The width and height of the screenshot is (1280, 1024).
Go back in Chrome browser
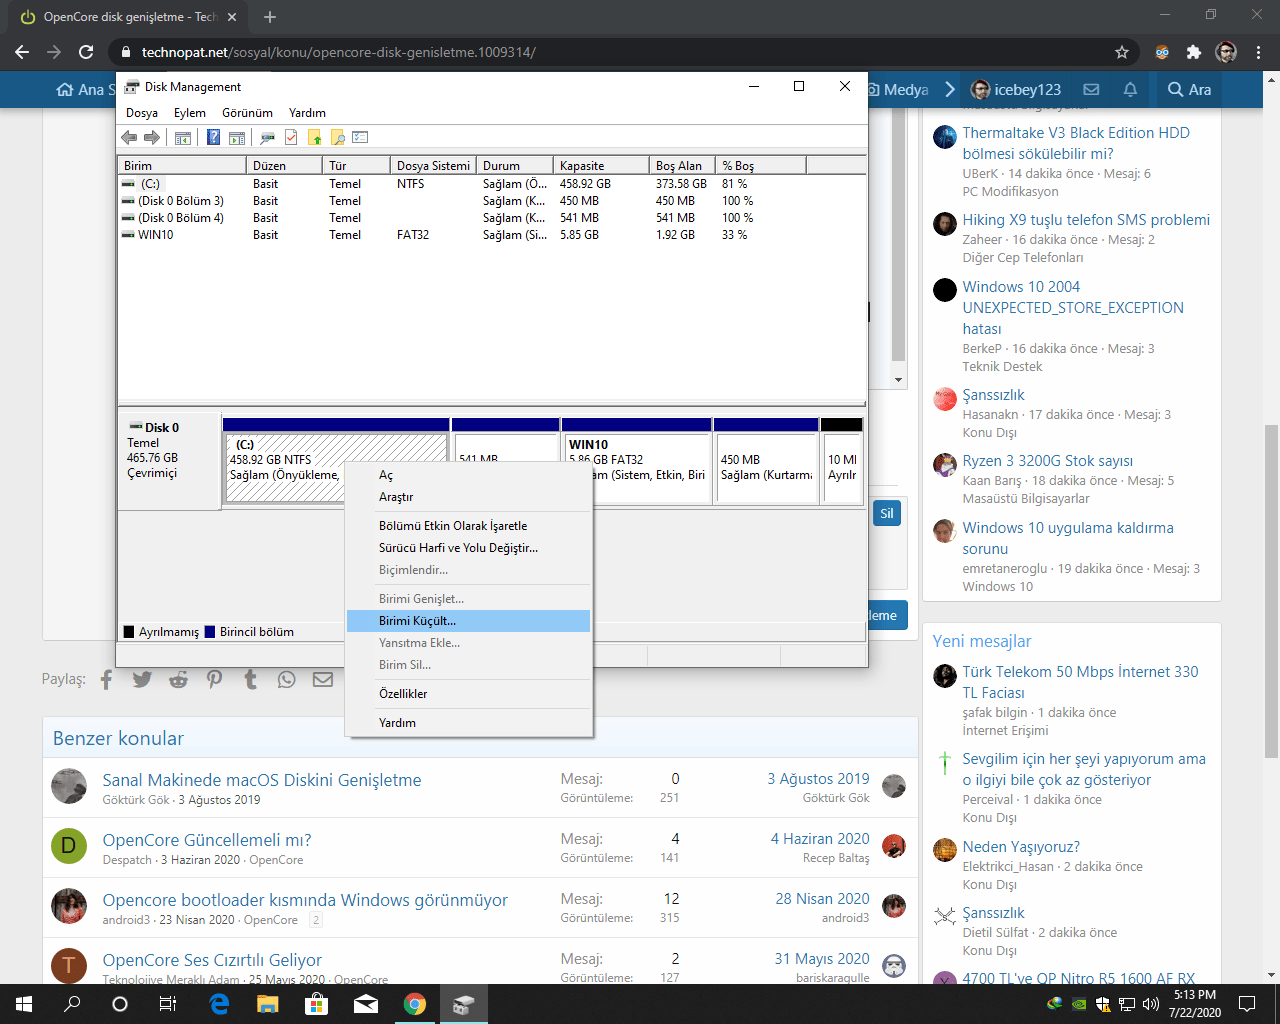tap(22, 52)
